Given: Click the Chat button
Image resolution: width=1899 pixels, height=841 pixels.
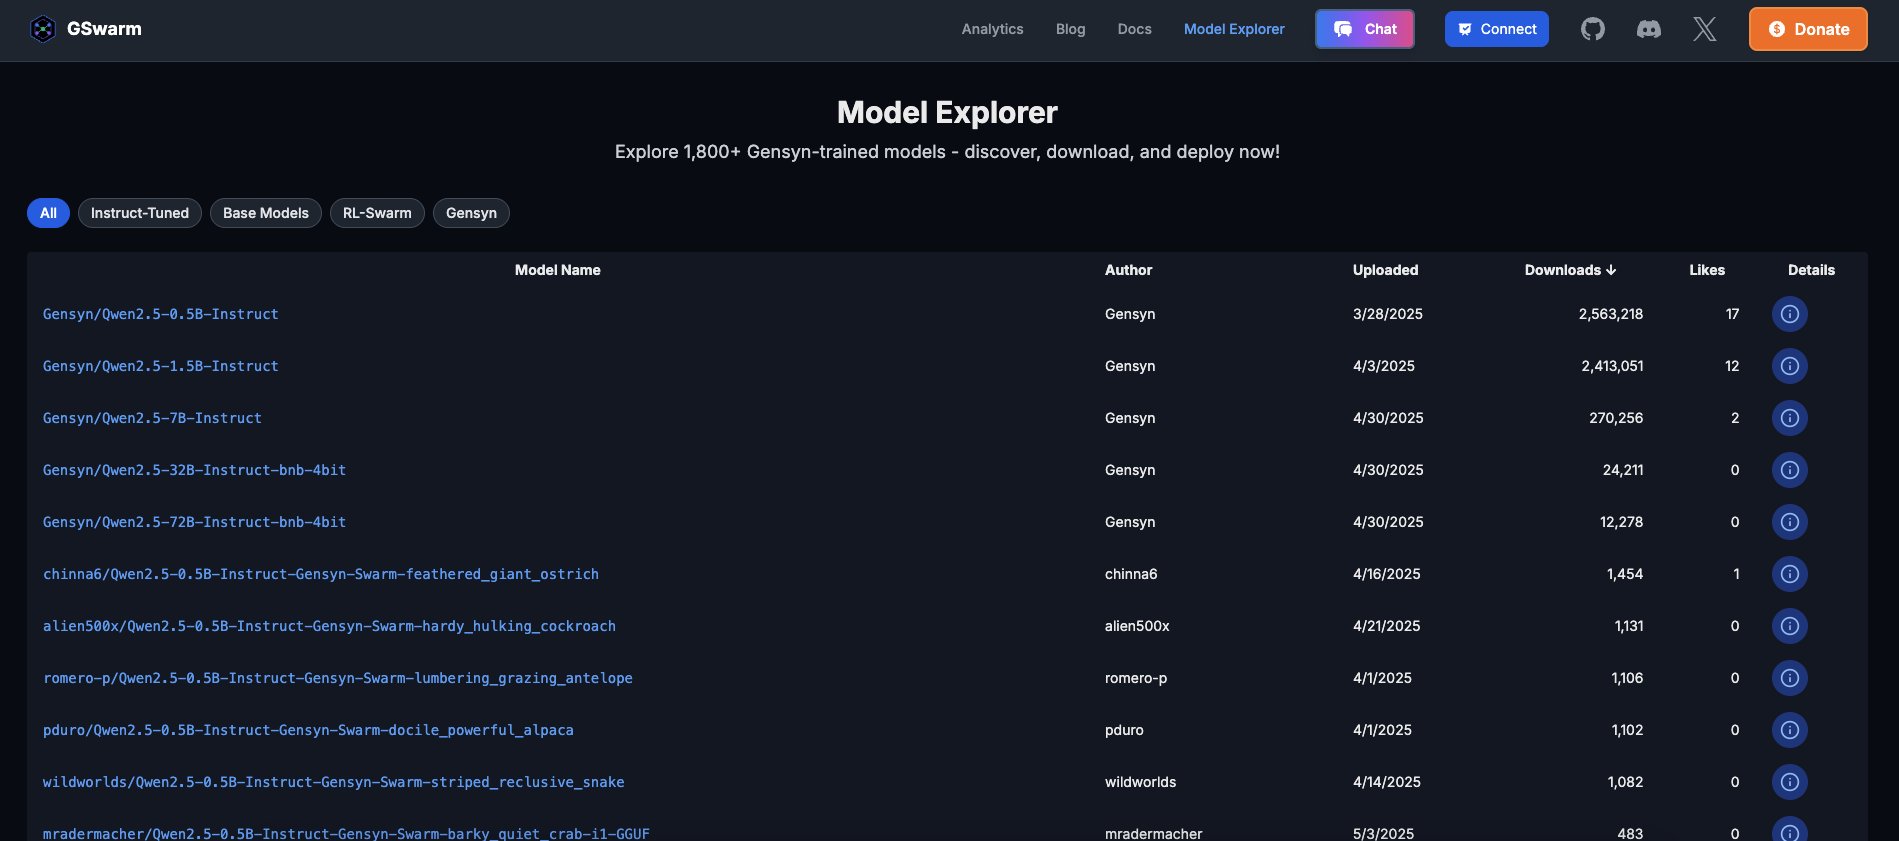Looking at the screenshot, I should [1364, 29].
